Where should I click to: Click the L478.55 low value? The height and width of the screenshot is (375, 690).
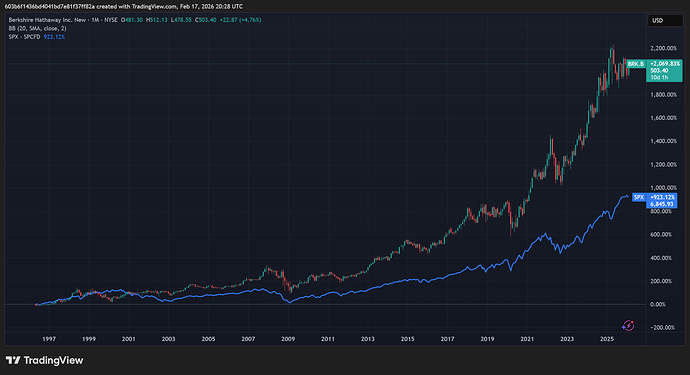click(x=181, y=20)
